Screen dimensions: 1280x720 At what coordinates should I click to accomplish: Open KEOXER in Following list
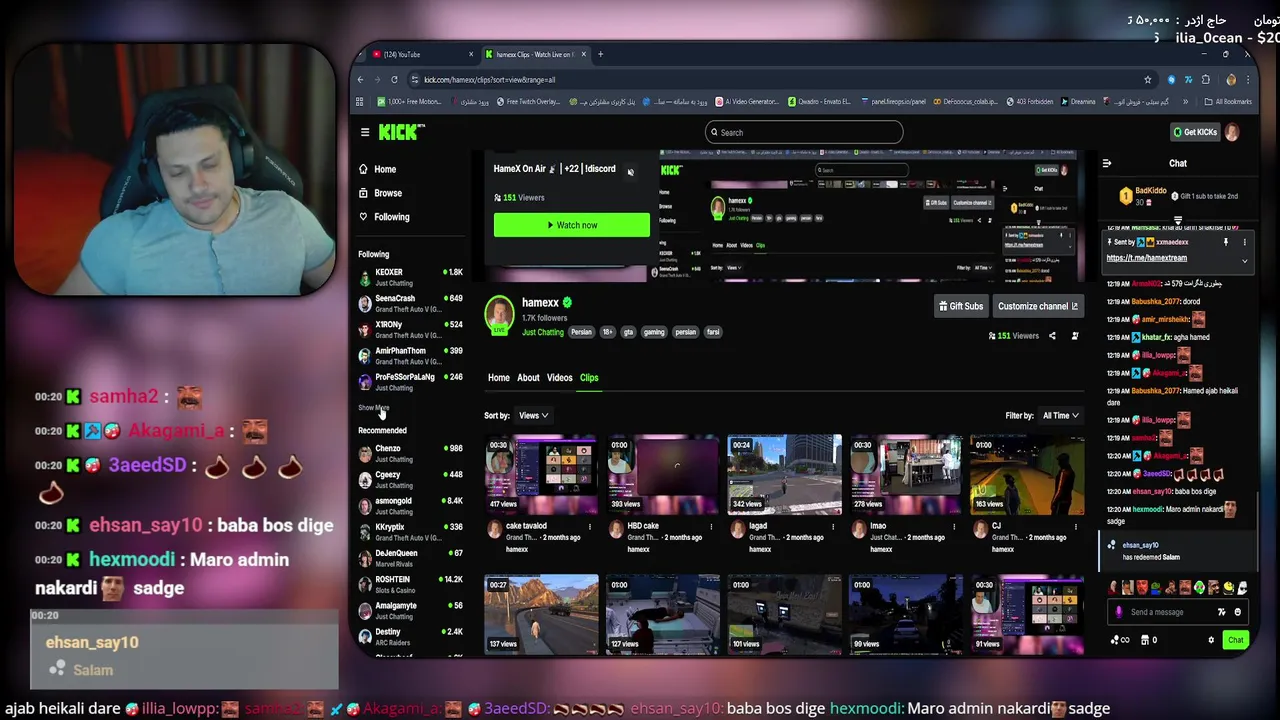410,277
